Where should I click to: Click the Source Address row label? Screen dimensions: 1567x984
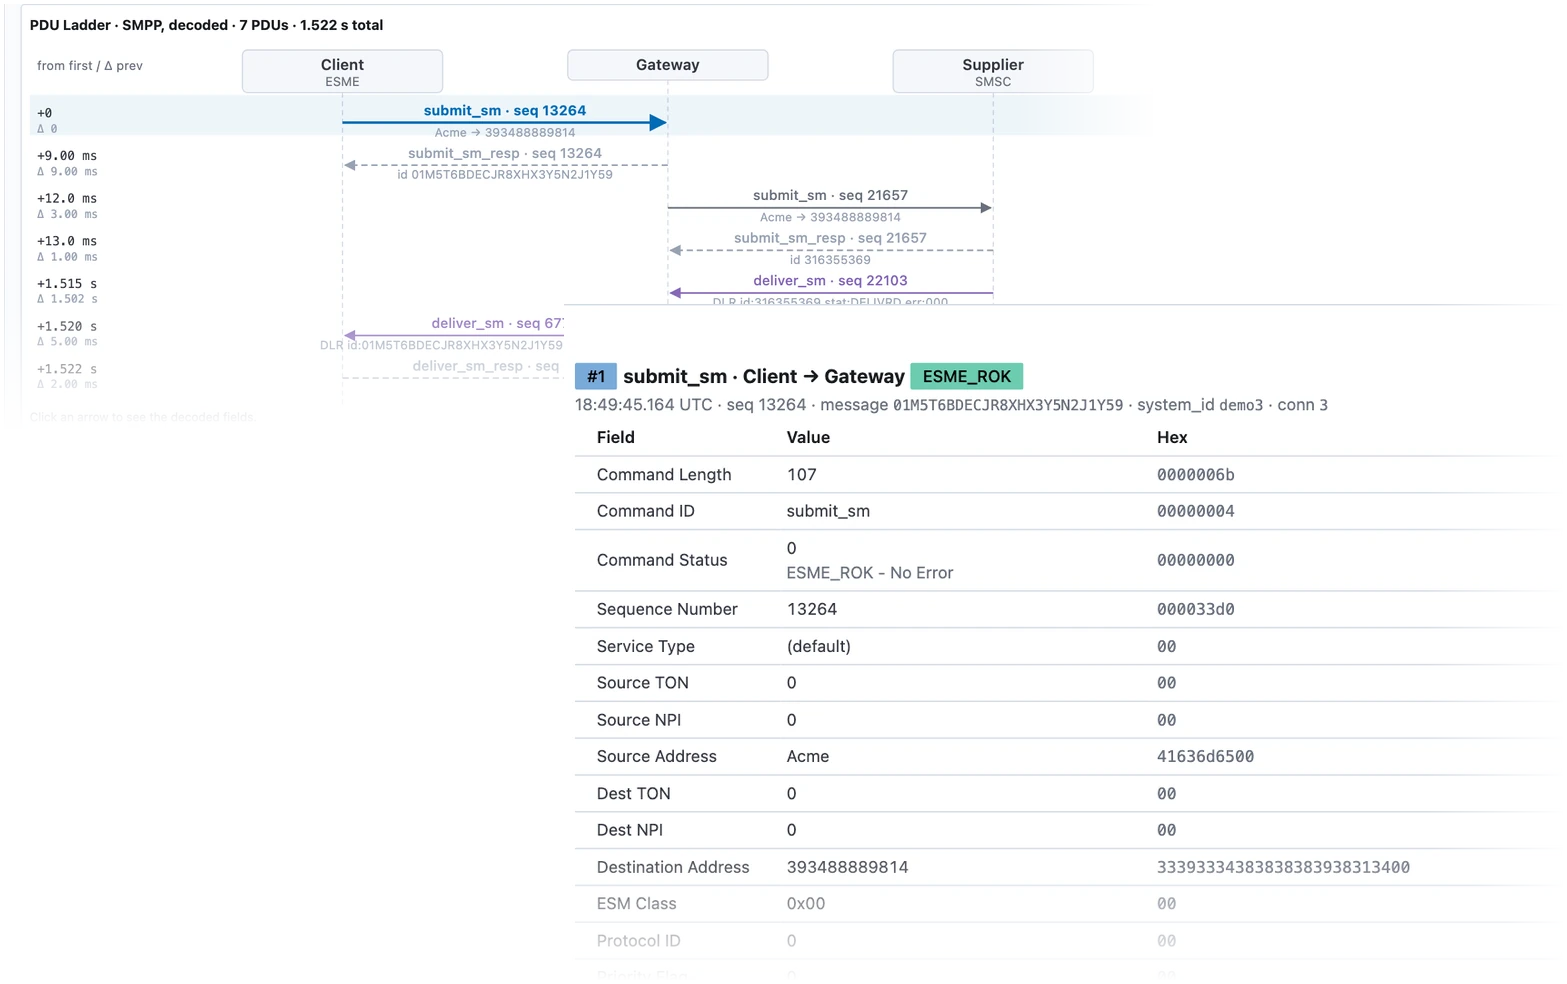657,756
